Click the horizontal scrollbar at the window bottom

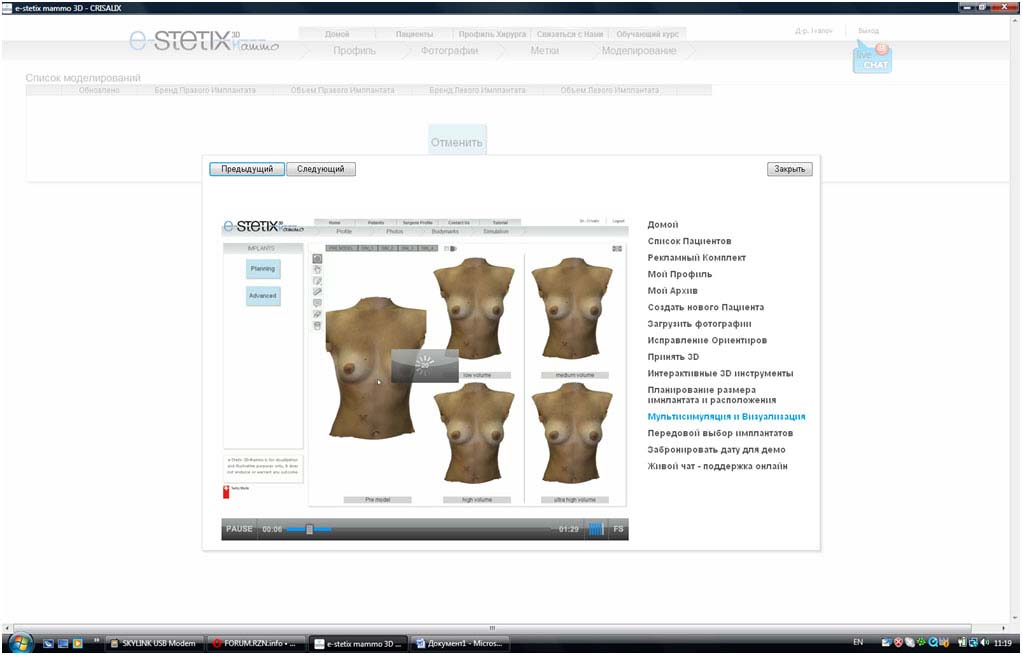tap(492, 628)
